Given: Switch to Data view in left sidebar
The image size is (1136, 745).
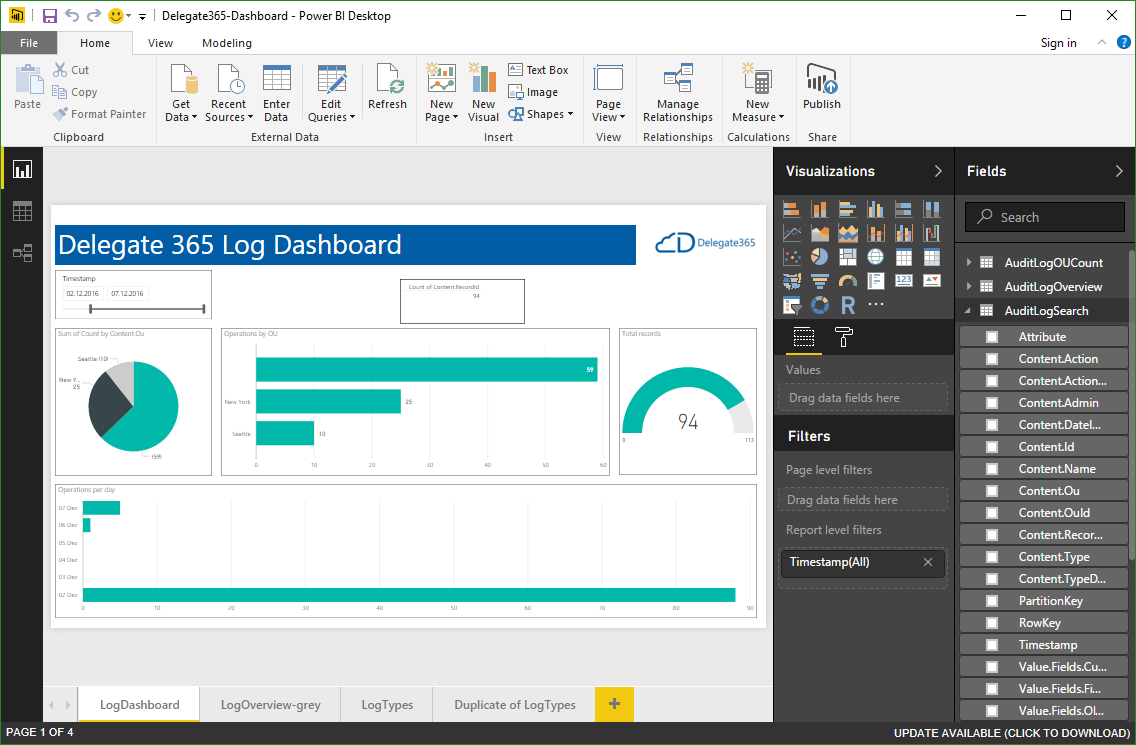Looking at the screenshot, I should (x=22, y=211).
